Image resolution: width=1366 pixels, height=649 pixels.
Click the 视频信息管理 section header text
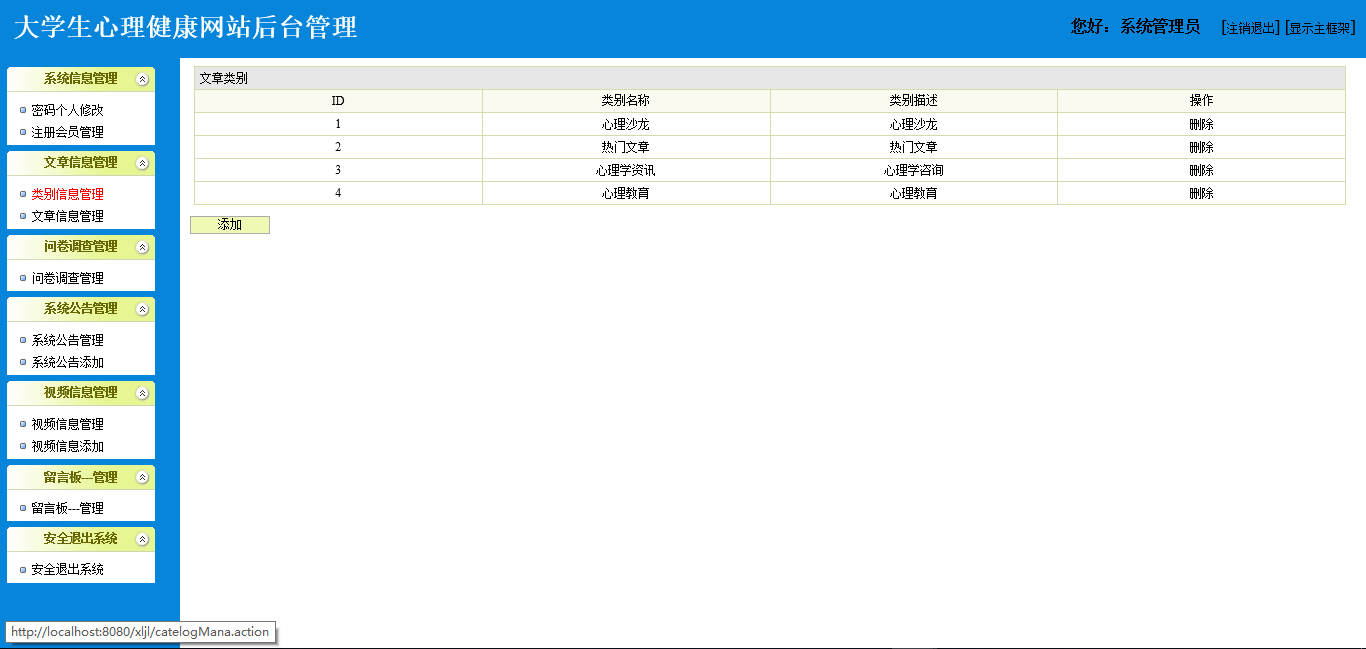[81, 393]
